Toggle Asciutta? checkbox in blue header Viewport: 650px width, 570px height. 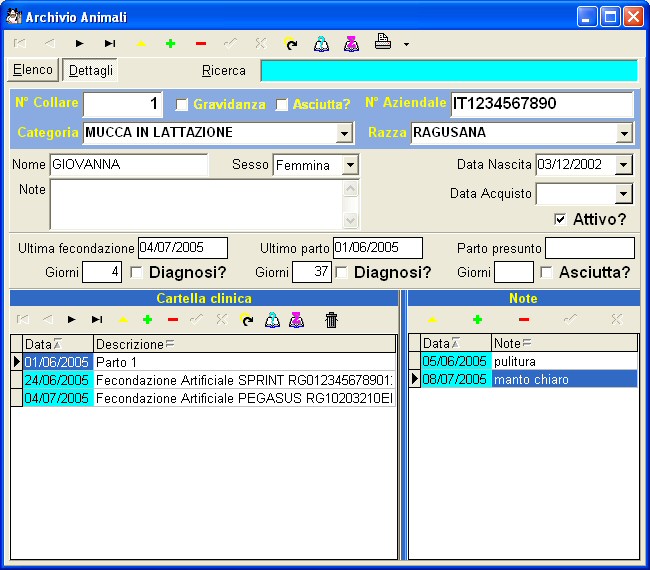[x=282, y=104]
